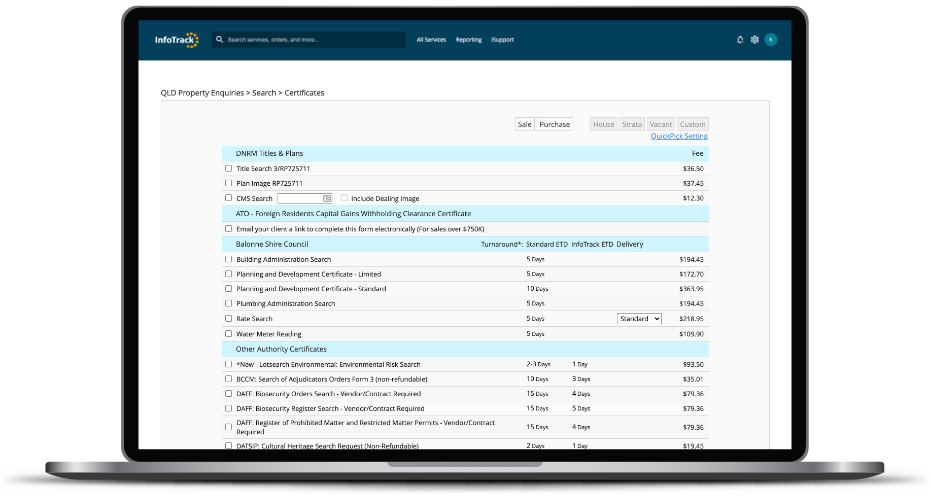
Task: Choose the Vacant quick pick
Action: [660, 124]
